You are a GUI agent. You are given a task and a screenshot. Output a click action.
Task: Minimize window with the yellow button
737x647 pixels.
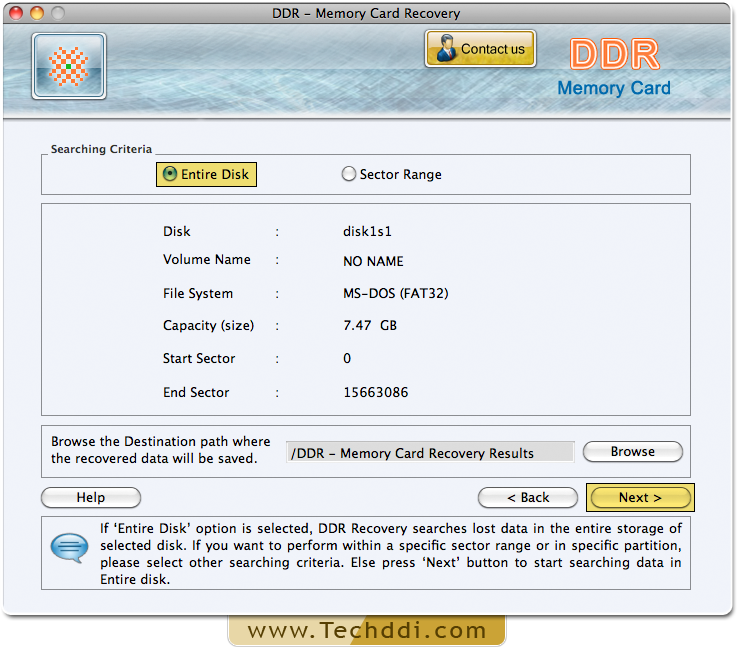tap(37, 13)
